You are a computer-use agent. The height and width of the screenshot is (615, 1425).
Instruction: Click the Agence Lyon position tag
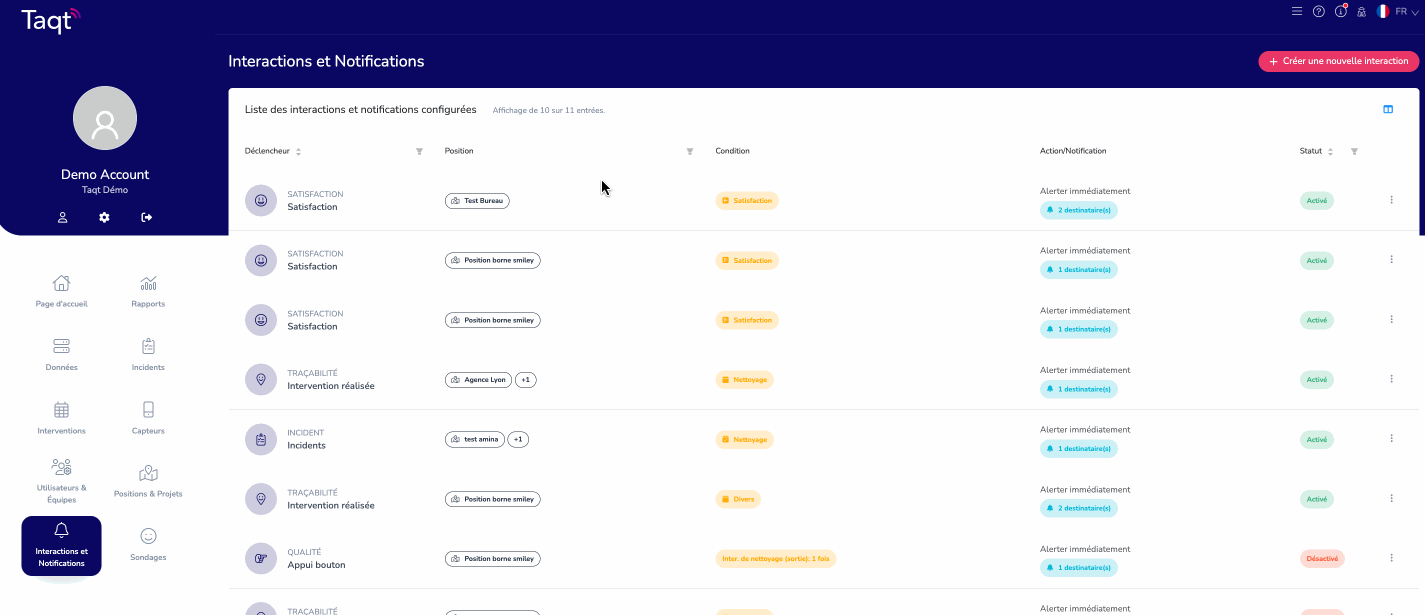[478, 380]
